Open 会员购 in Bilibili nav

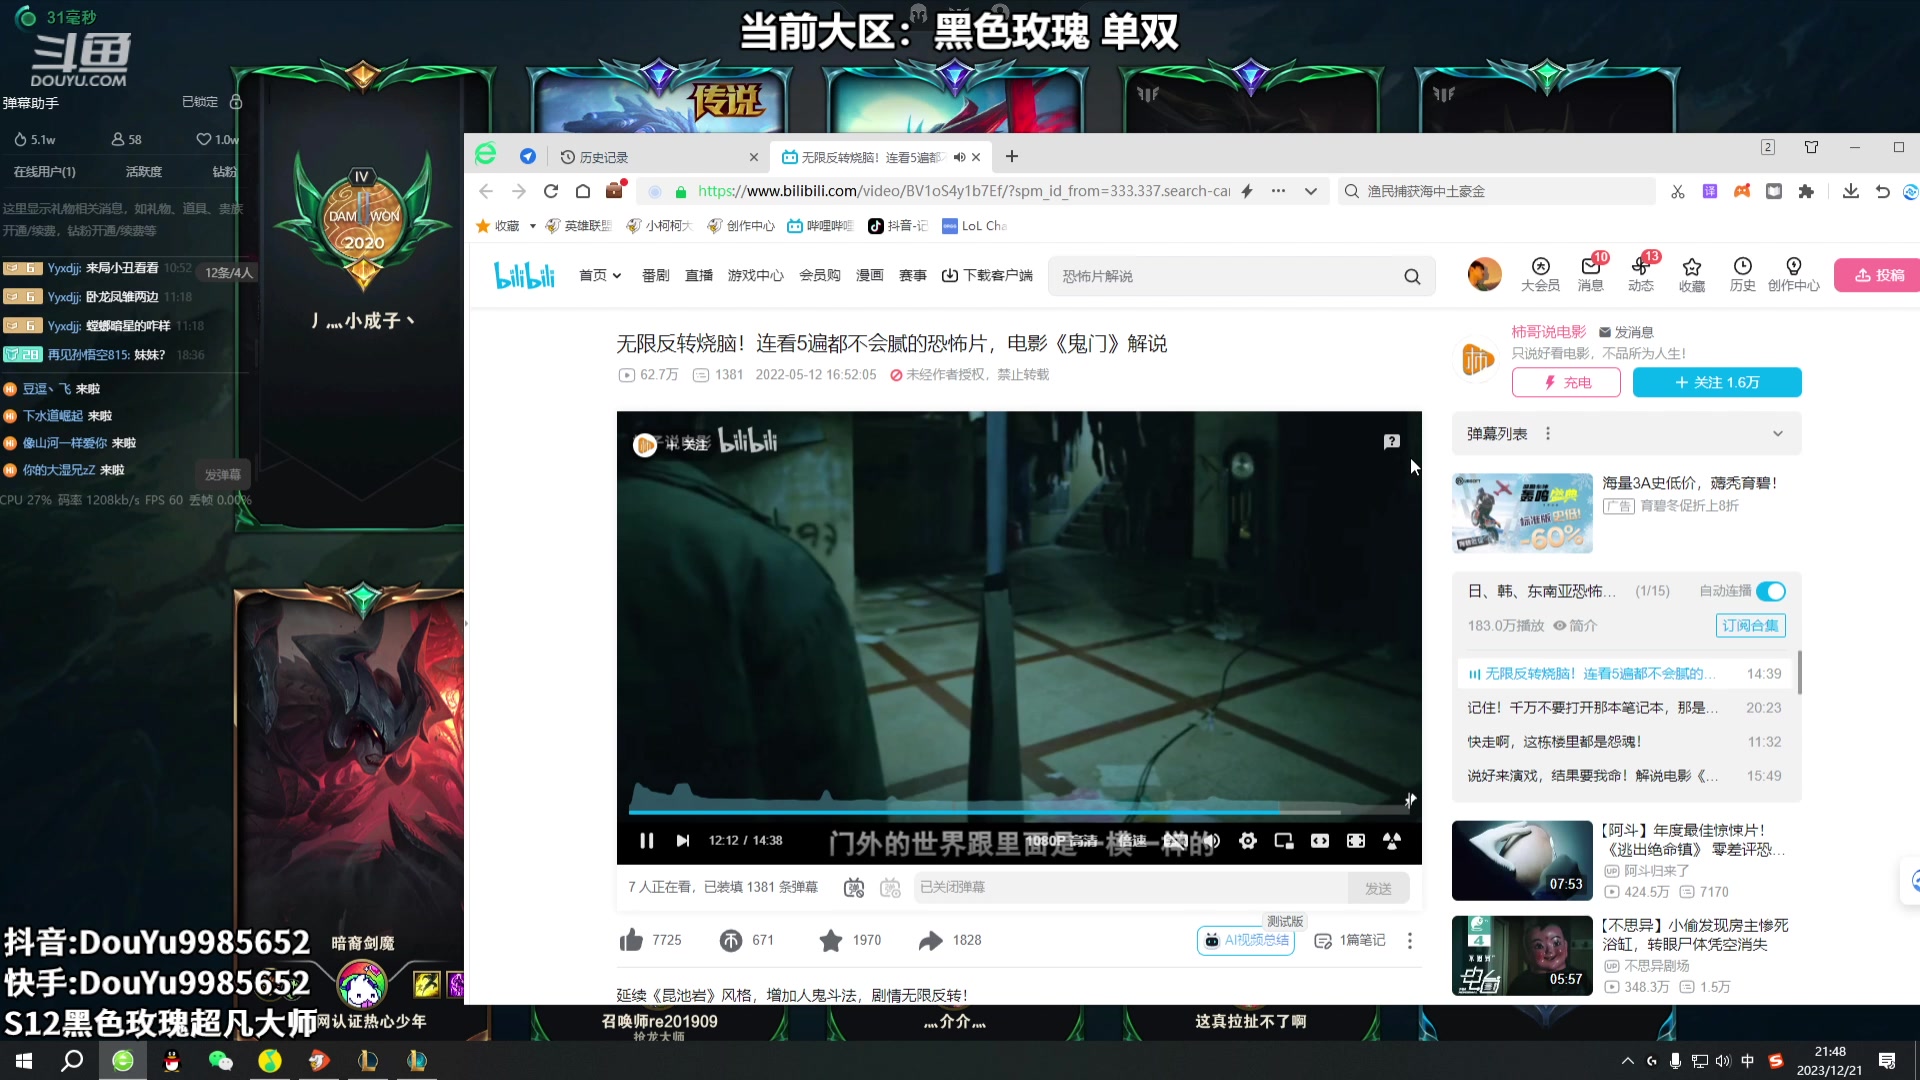820,275
